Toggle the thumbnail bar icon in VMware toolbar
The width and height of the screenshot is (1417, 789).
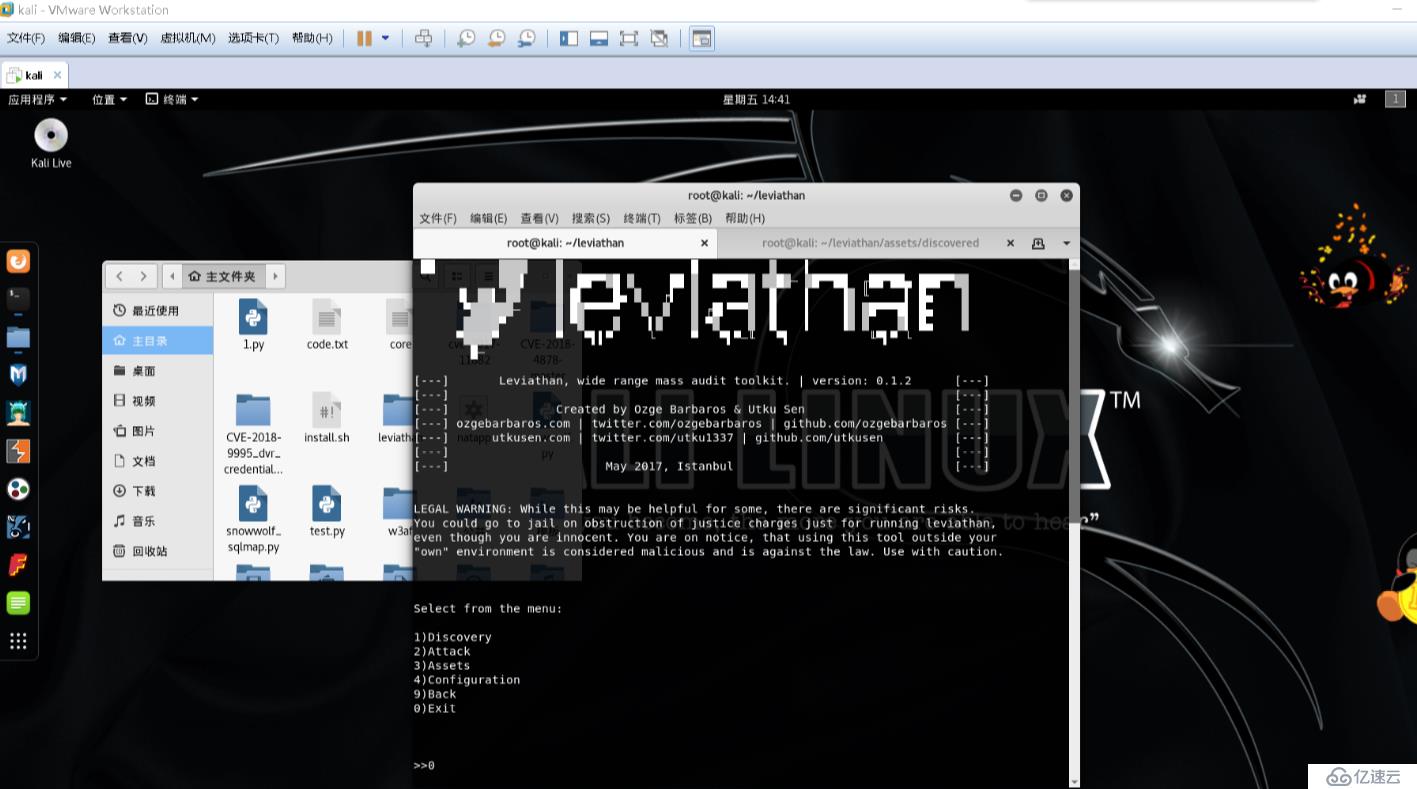[599, 38]
